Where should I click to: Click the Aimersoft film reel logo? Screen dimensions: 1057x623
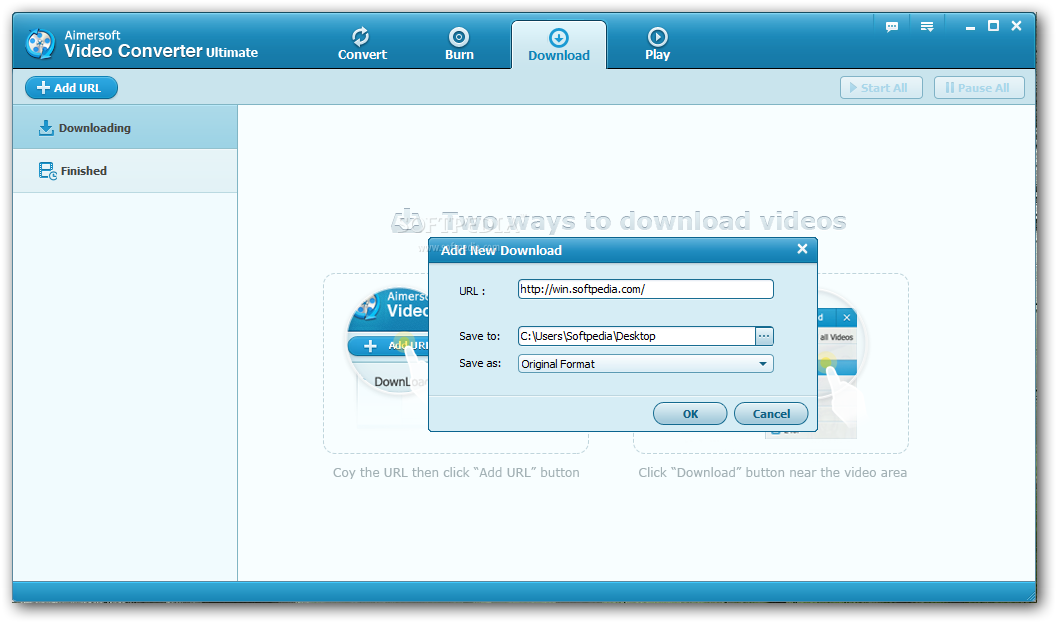click(40, 44)
